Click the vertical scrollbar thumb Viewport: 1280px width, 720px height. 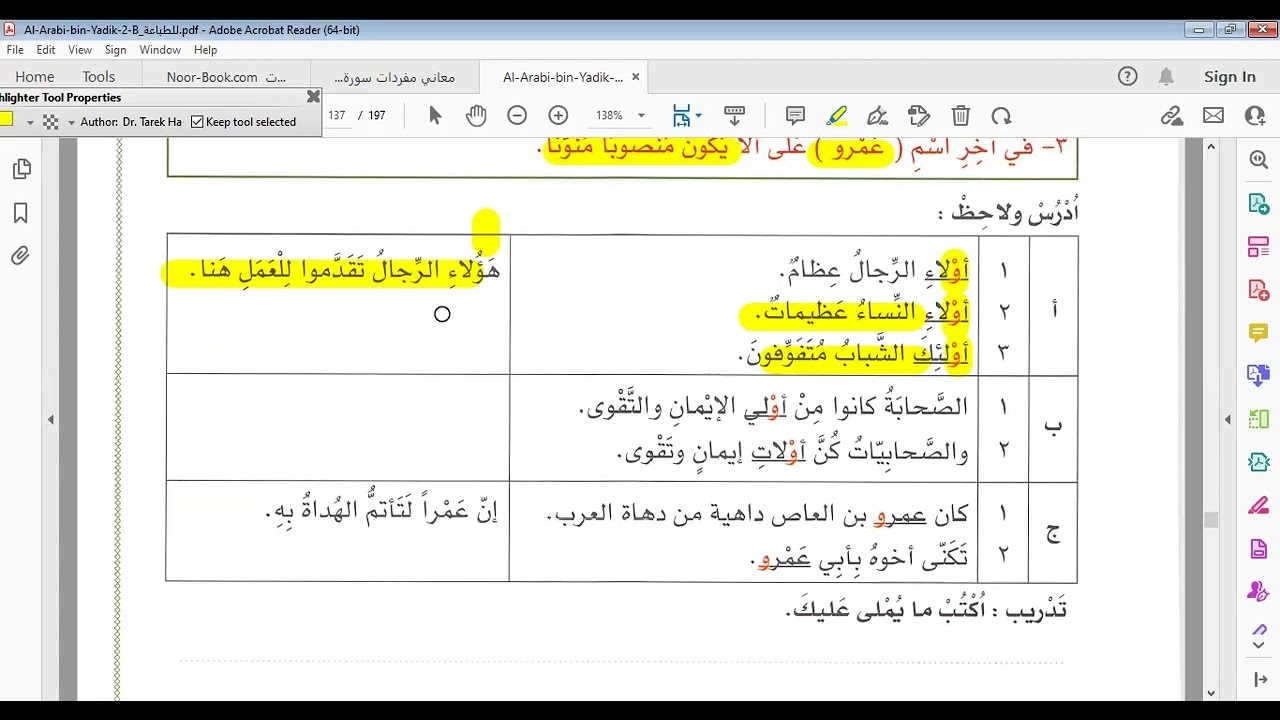pyautogui.click(x=1211, y=520)
